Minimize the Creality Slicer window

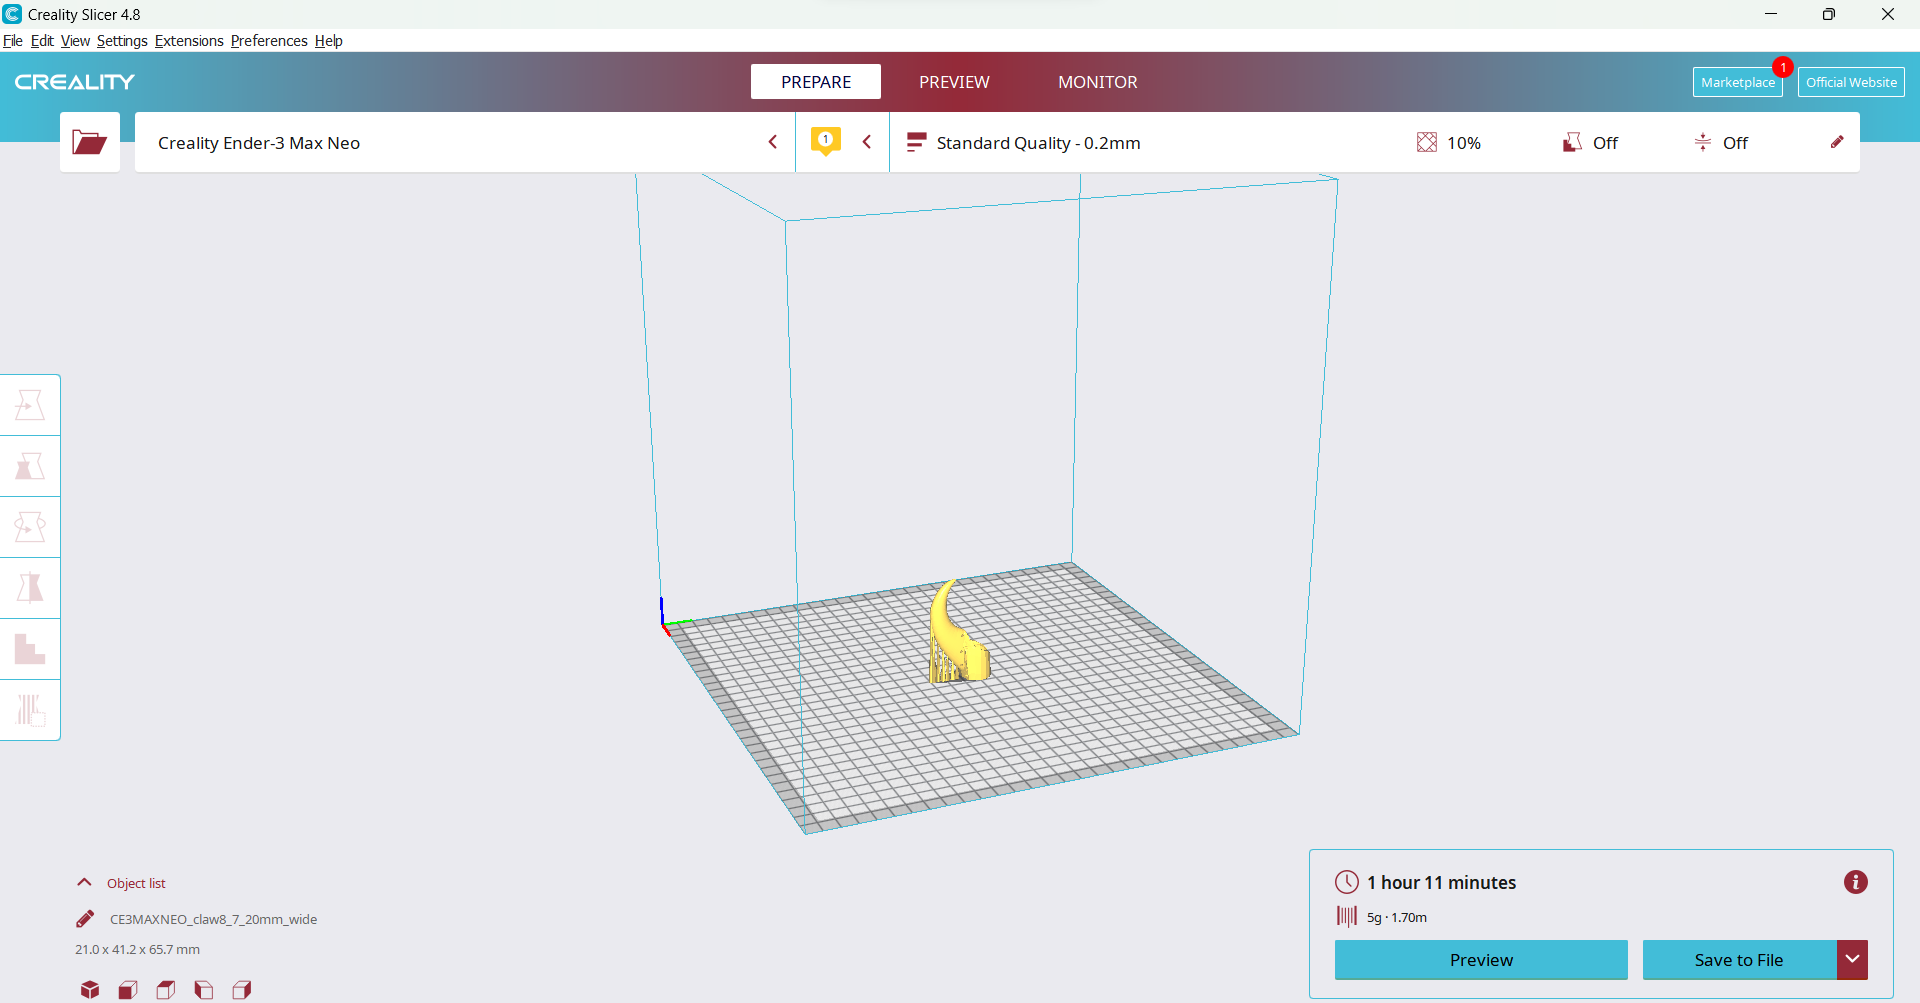[x=1771, y=14]
